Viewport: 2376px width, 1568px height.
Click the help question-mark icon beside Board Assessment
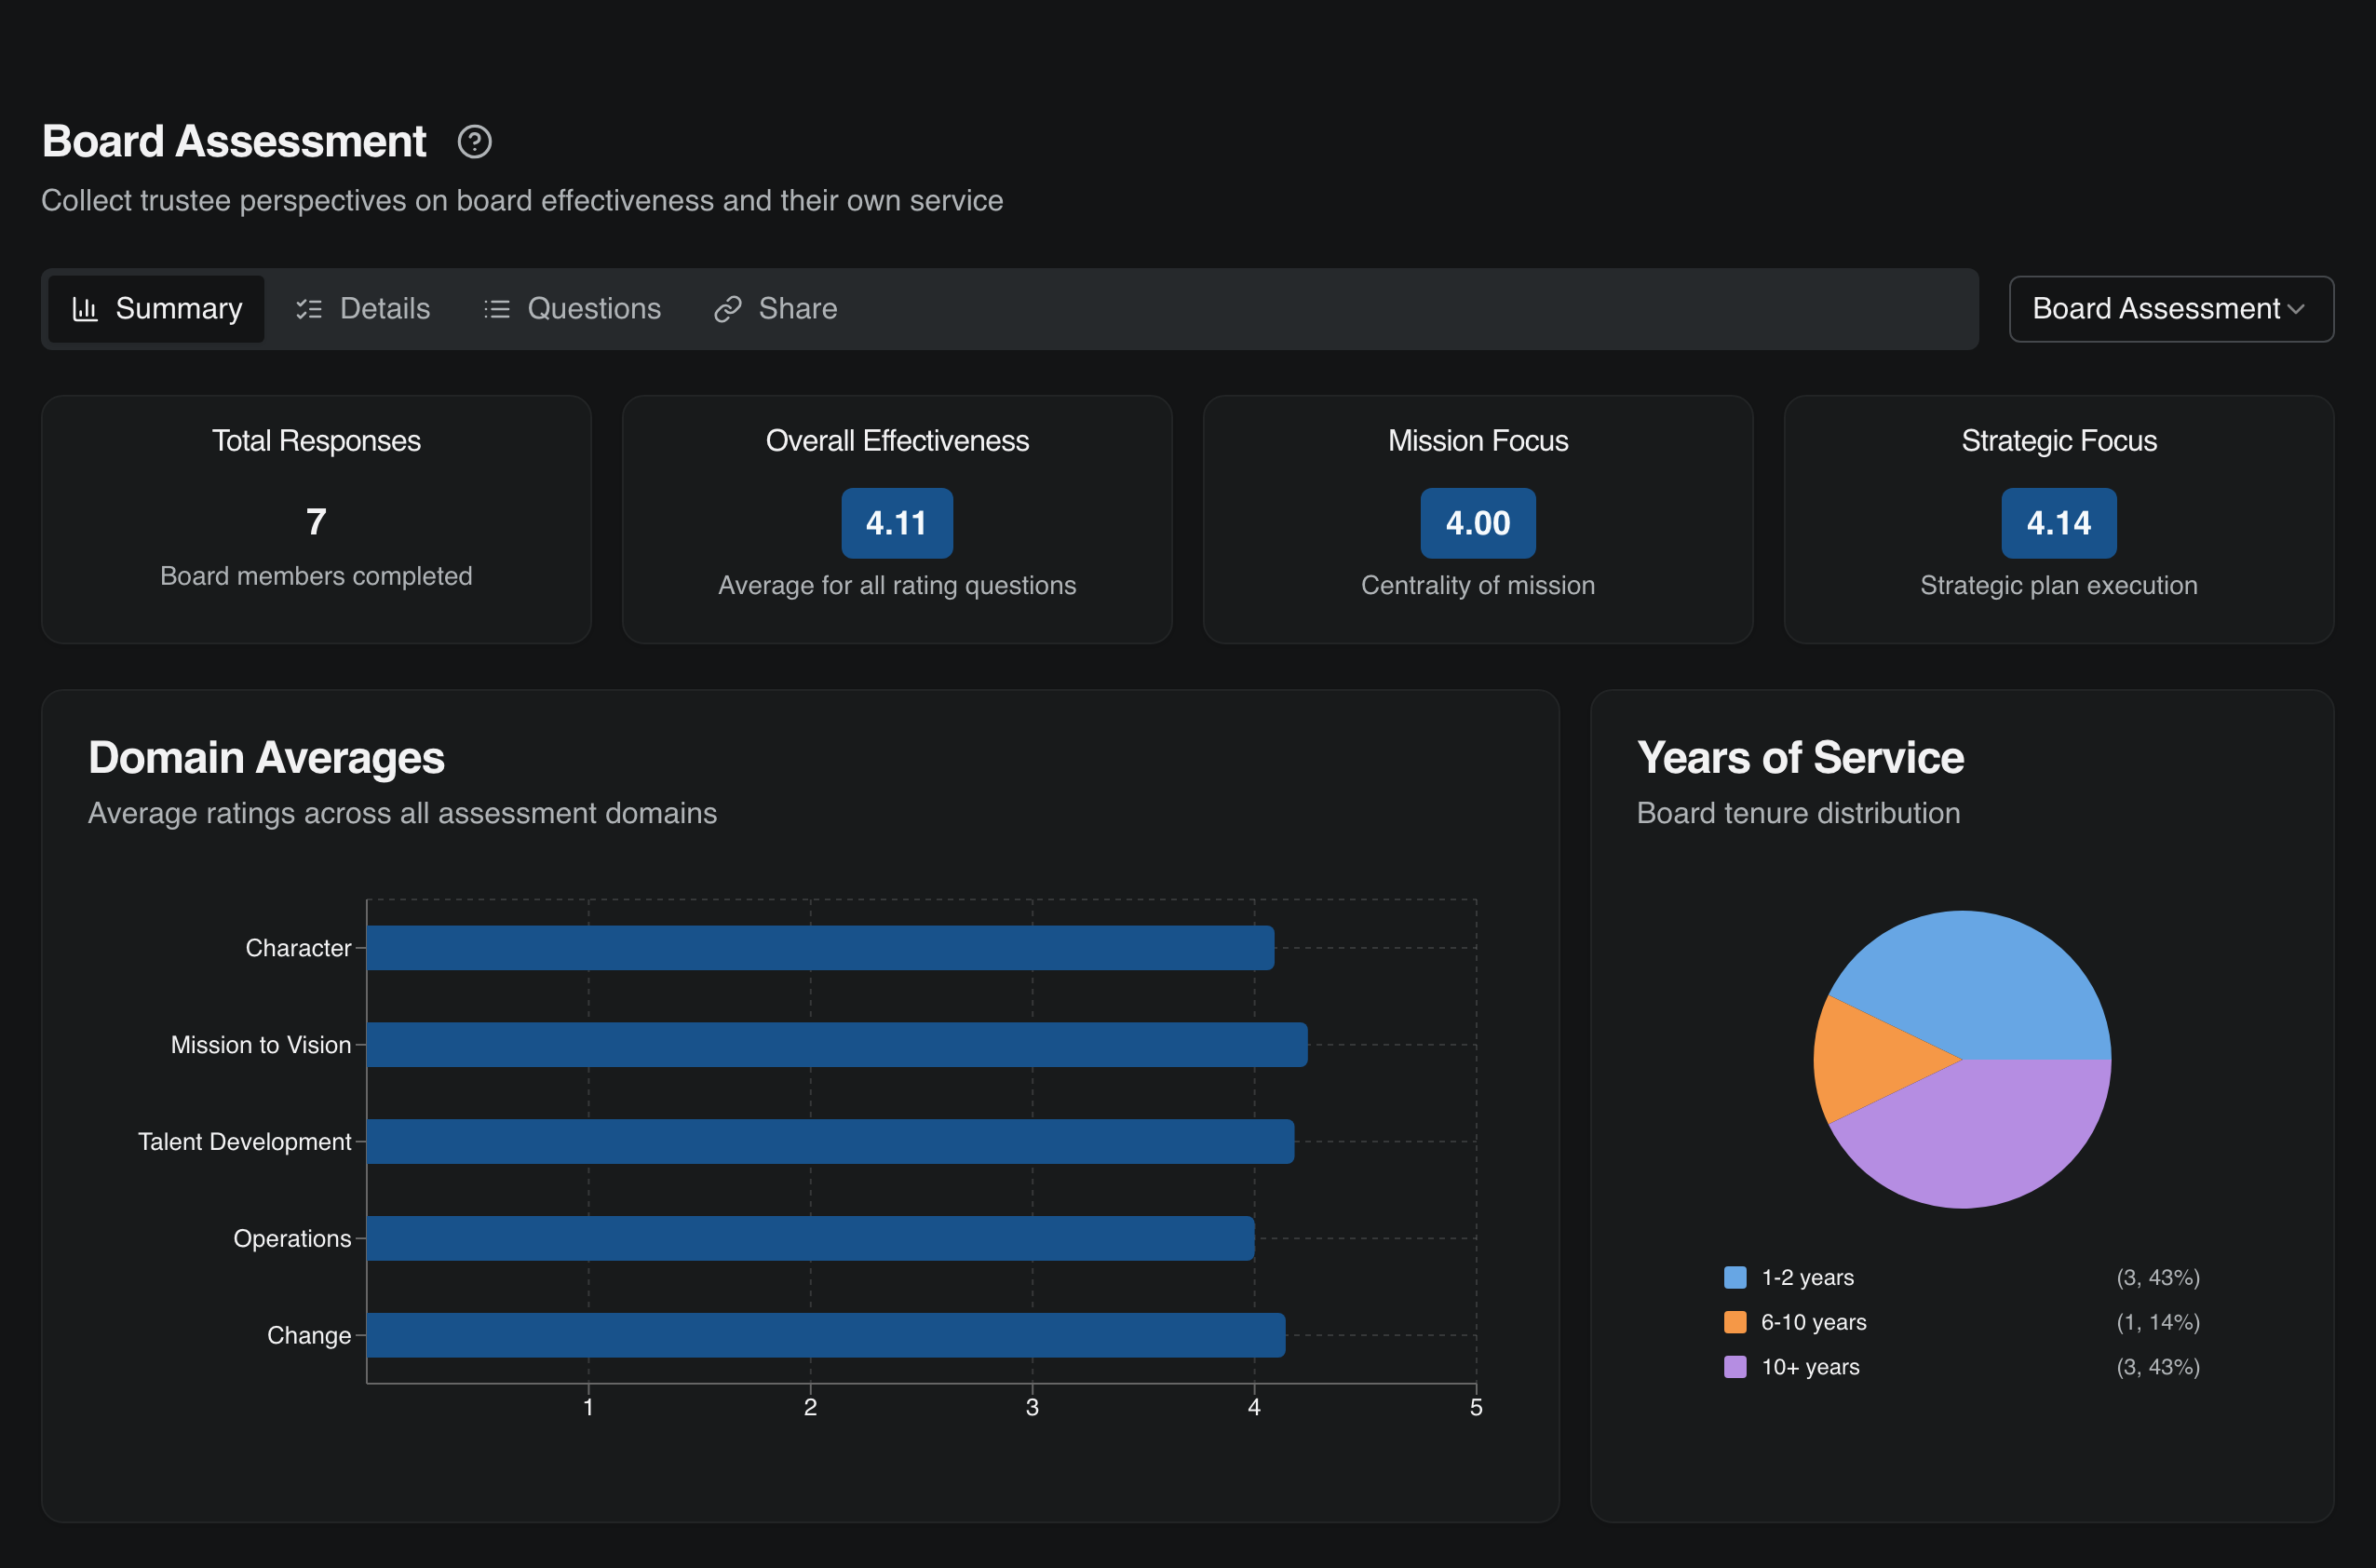(474, 142)
